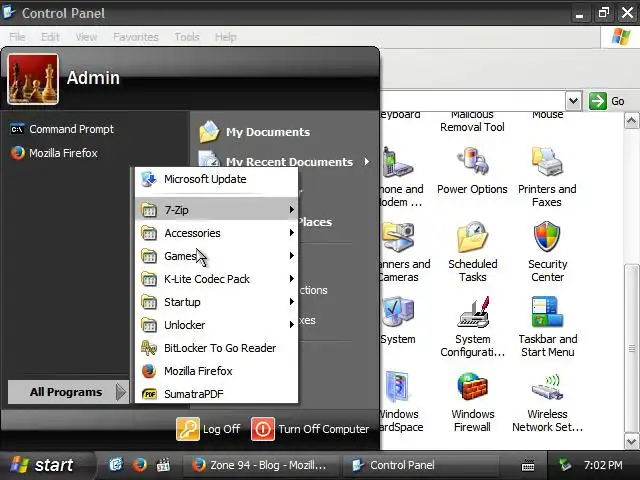Launch Mozilla Firefox from All Programs list
This screenshot has height=480, width=640.
[x=216, y=371]
